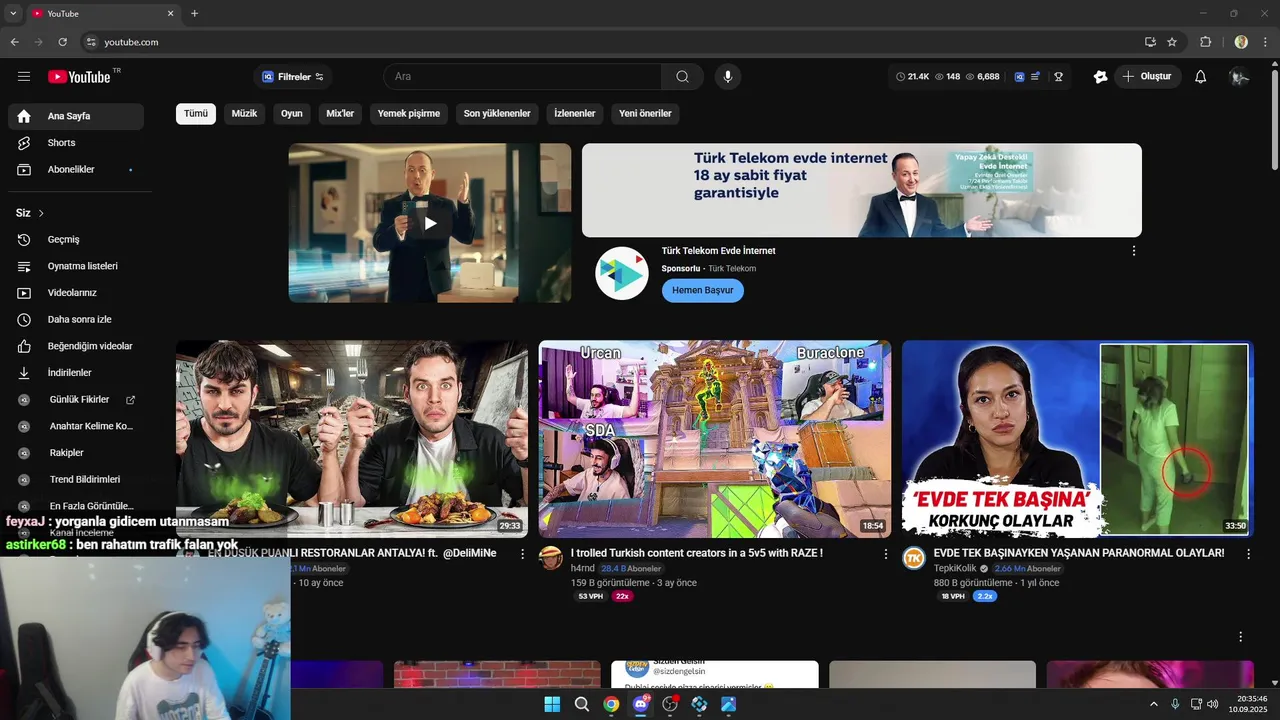
Task: Select the Tümü filter chip
Action: point(196,114)
